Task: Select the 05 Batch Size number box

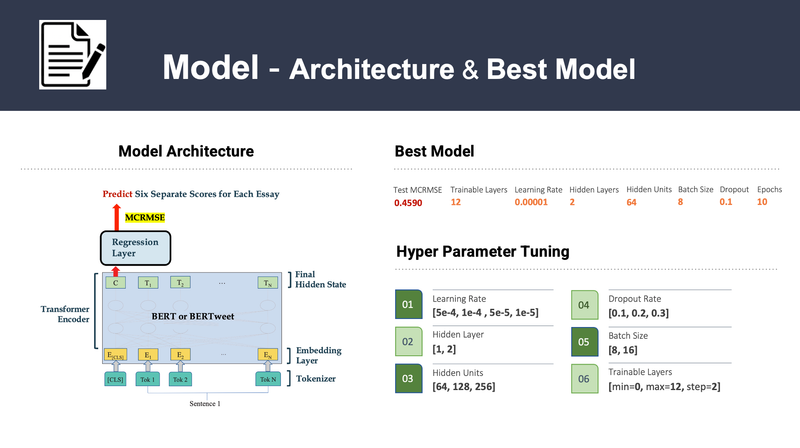Action: [x=584, y=342]
